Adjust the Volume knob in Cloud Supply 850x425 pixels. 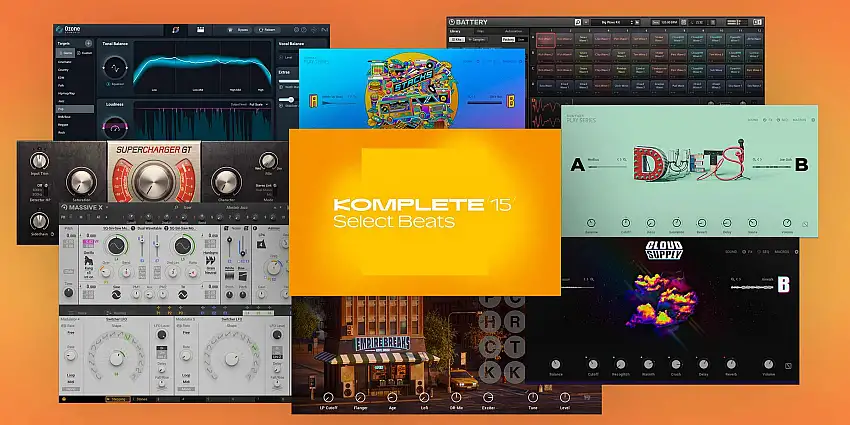pos(769,364)
